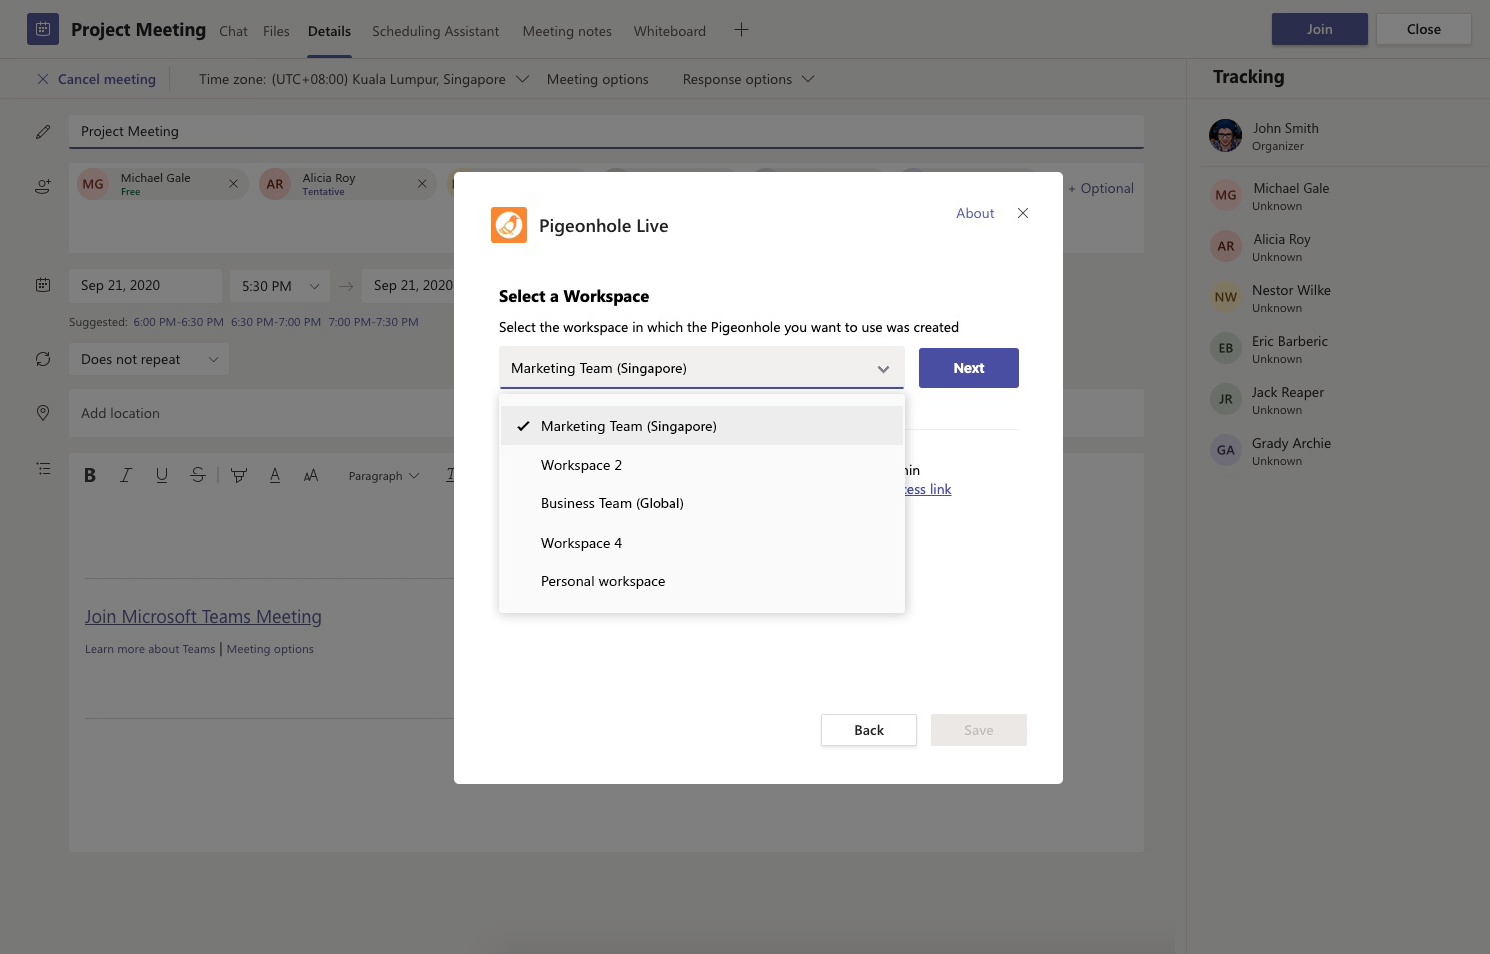Click the Join button

(1319, 29)
